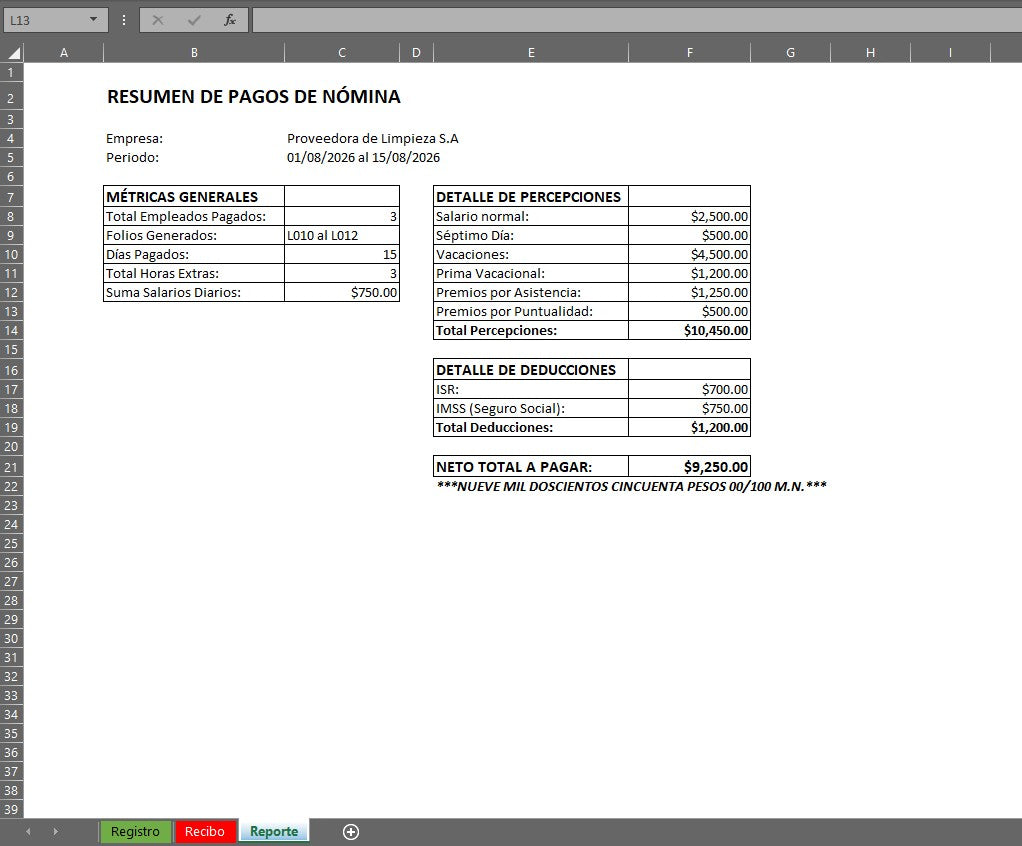
Task: Click the net total value $9,250.00
Action: [x=690, y=467]
